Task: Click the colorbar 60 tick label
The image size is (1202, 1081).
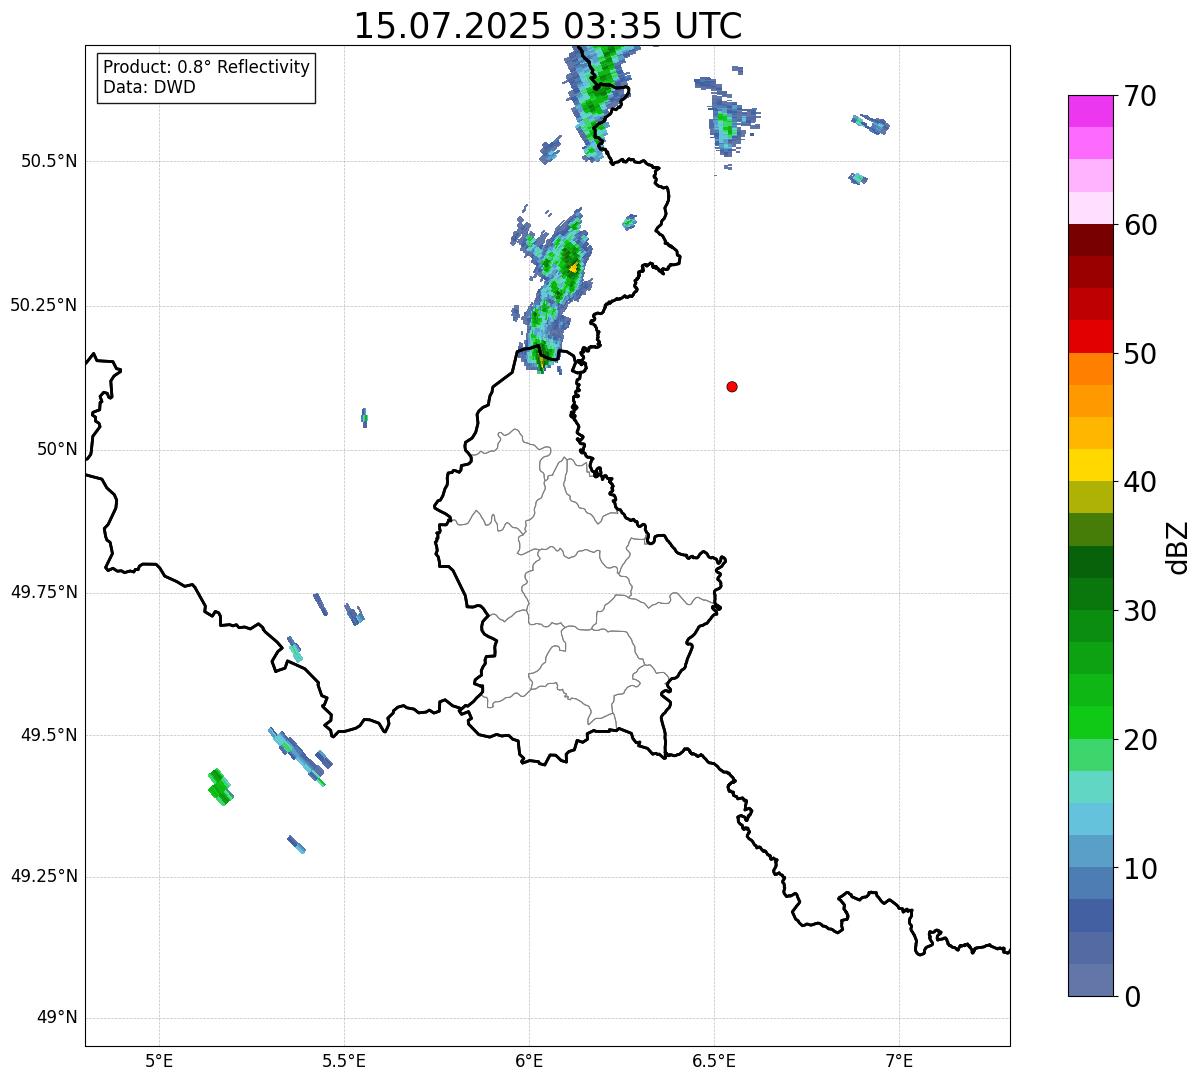Action: coord(1140,225)
